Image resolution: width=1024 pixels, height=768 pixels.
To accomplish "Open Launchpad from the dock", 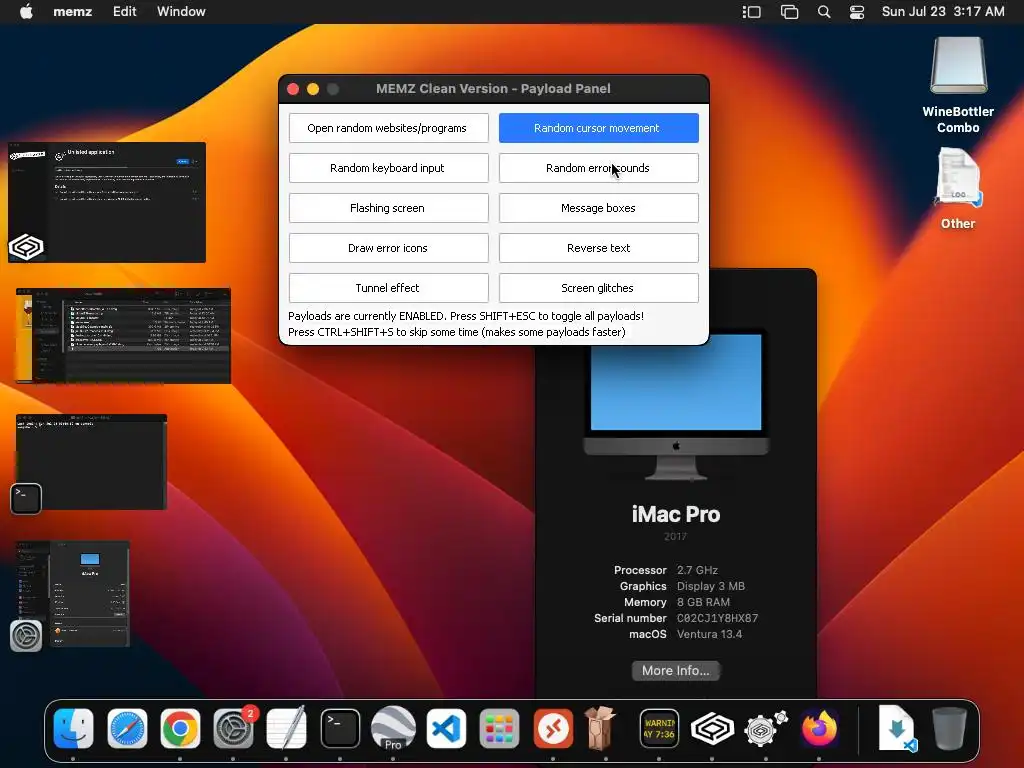I will [x=500, y=728].
